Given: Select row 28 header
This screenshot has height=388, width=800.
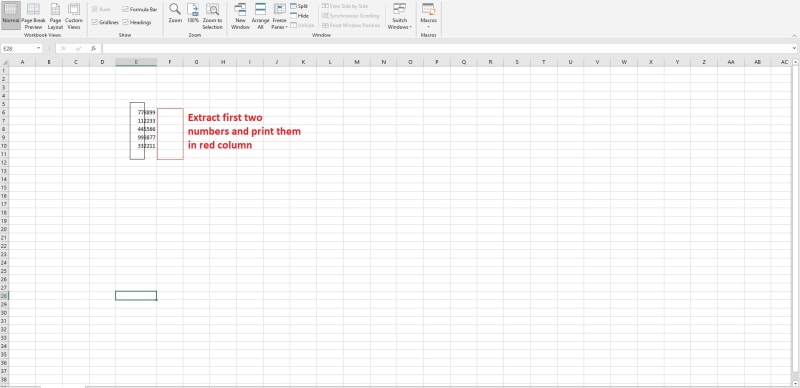Looking at the screenshot, I should coord(4,296).
